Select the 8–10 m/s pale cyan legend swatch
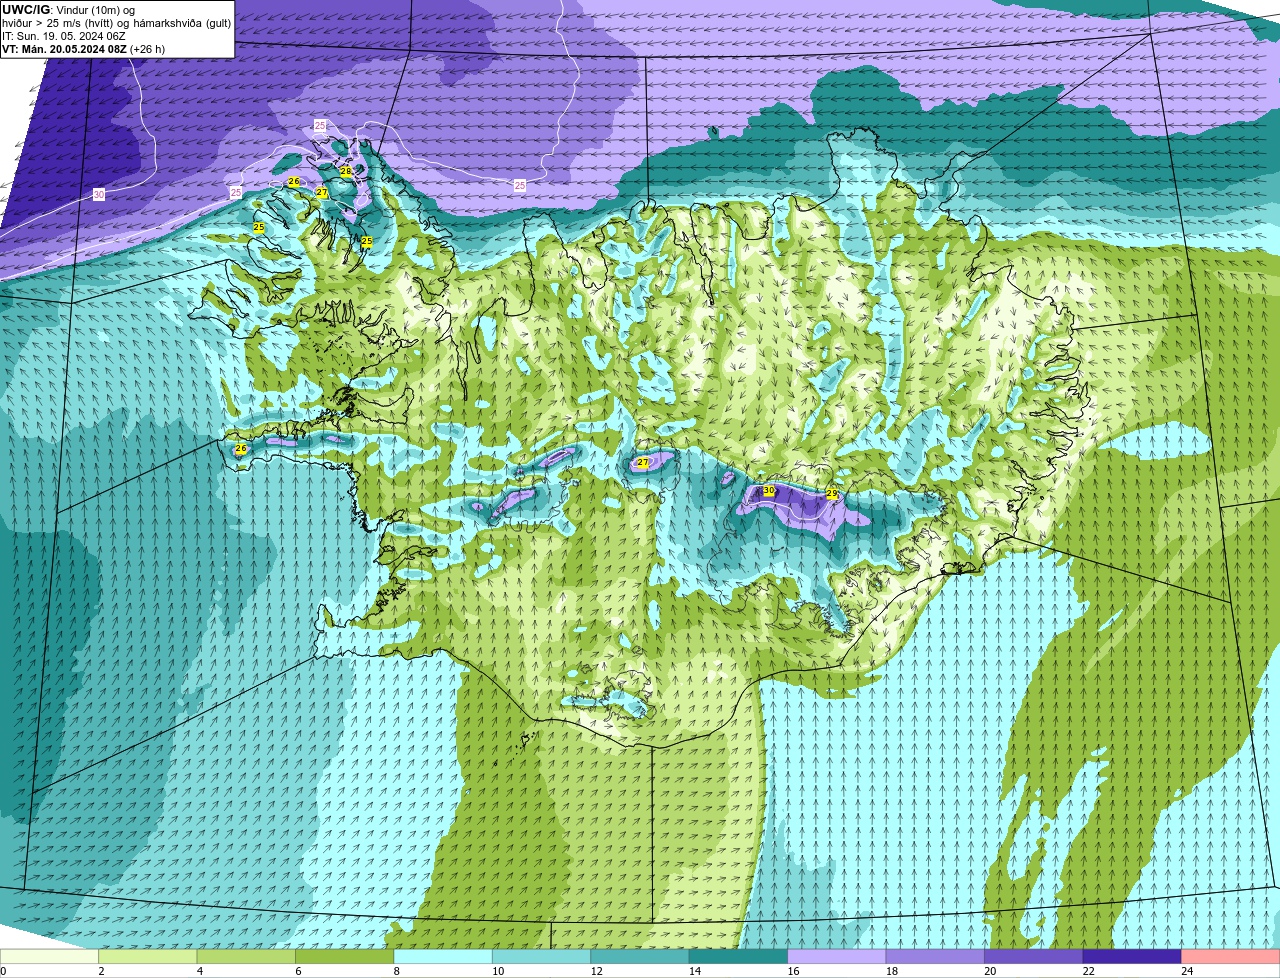1280x978 pixels. pos(443,956)
